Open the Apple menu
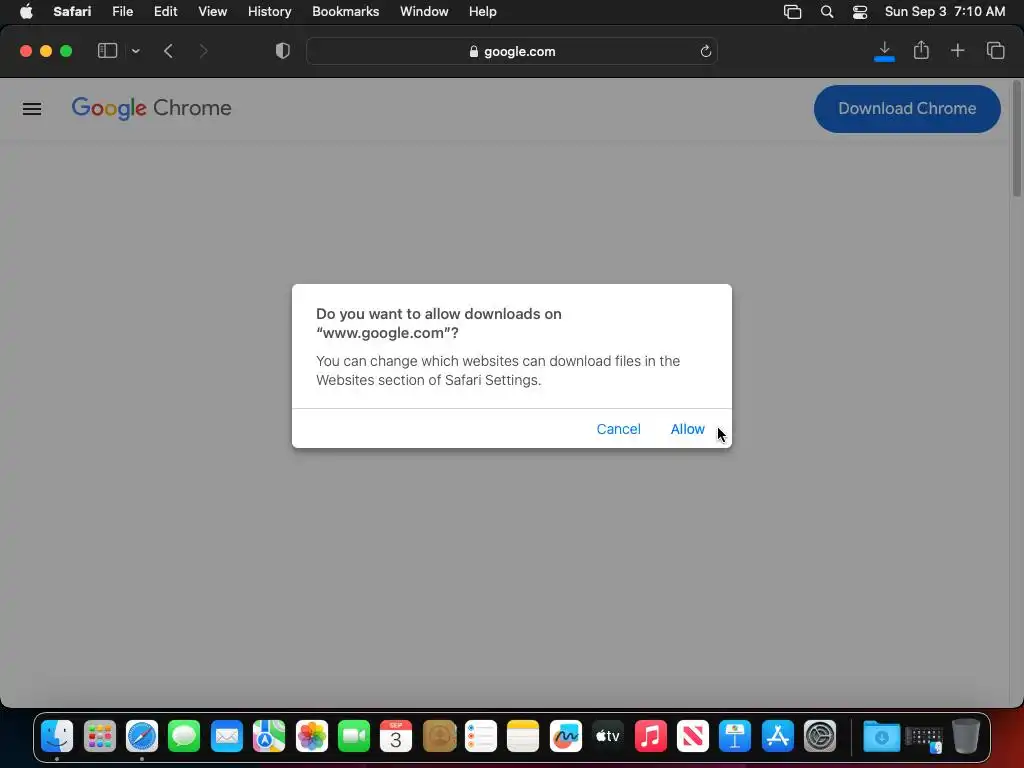Screen dimensions: 1024x768 click(26, 12)
